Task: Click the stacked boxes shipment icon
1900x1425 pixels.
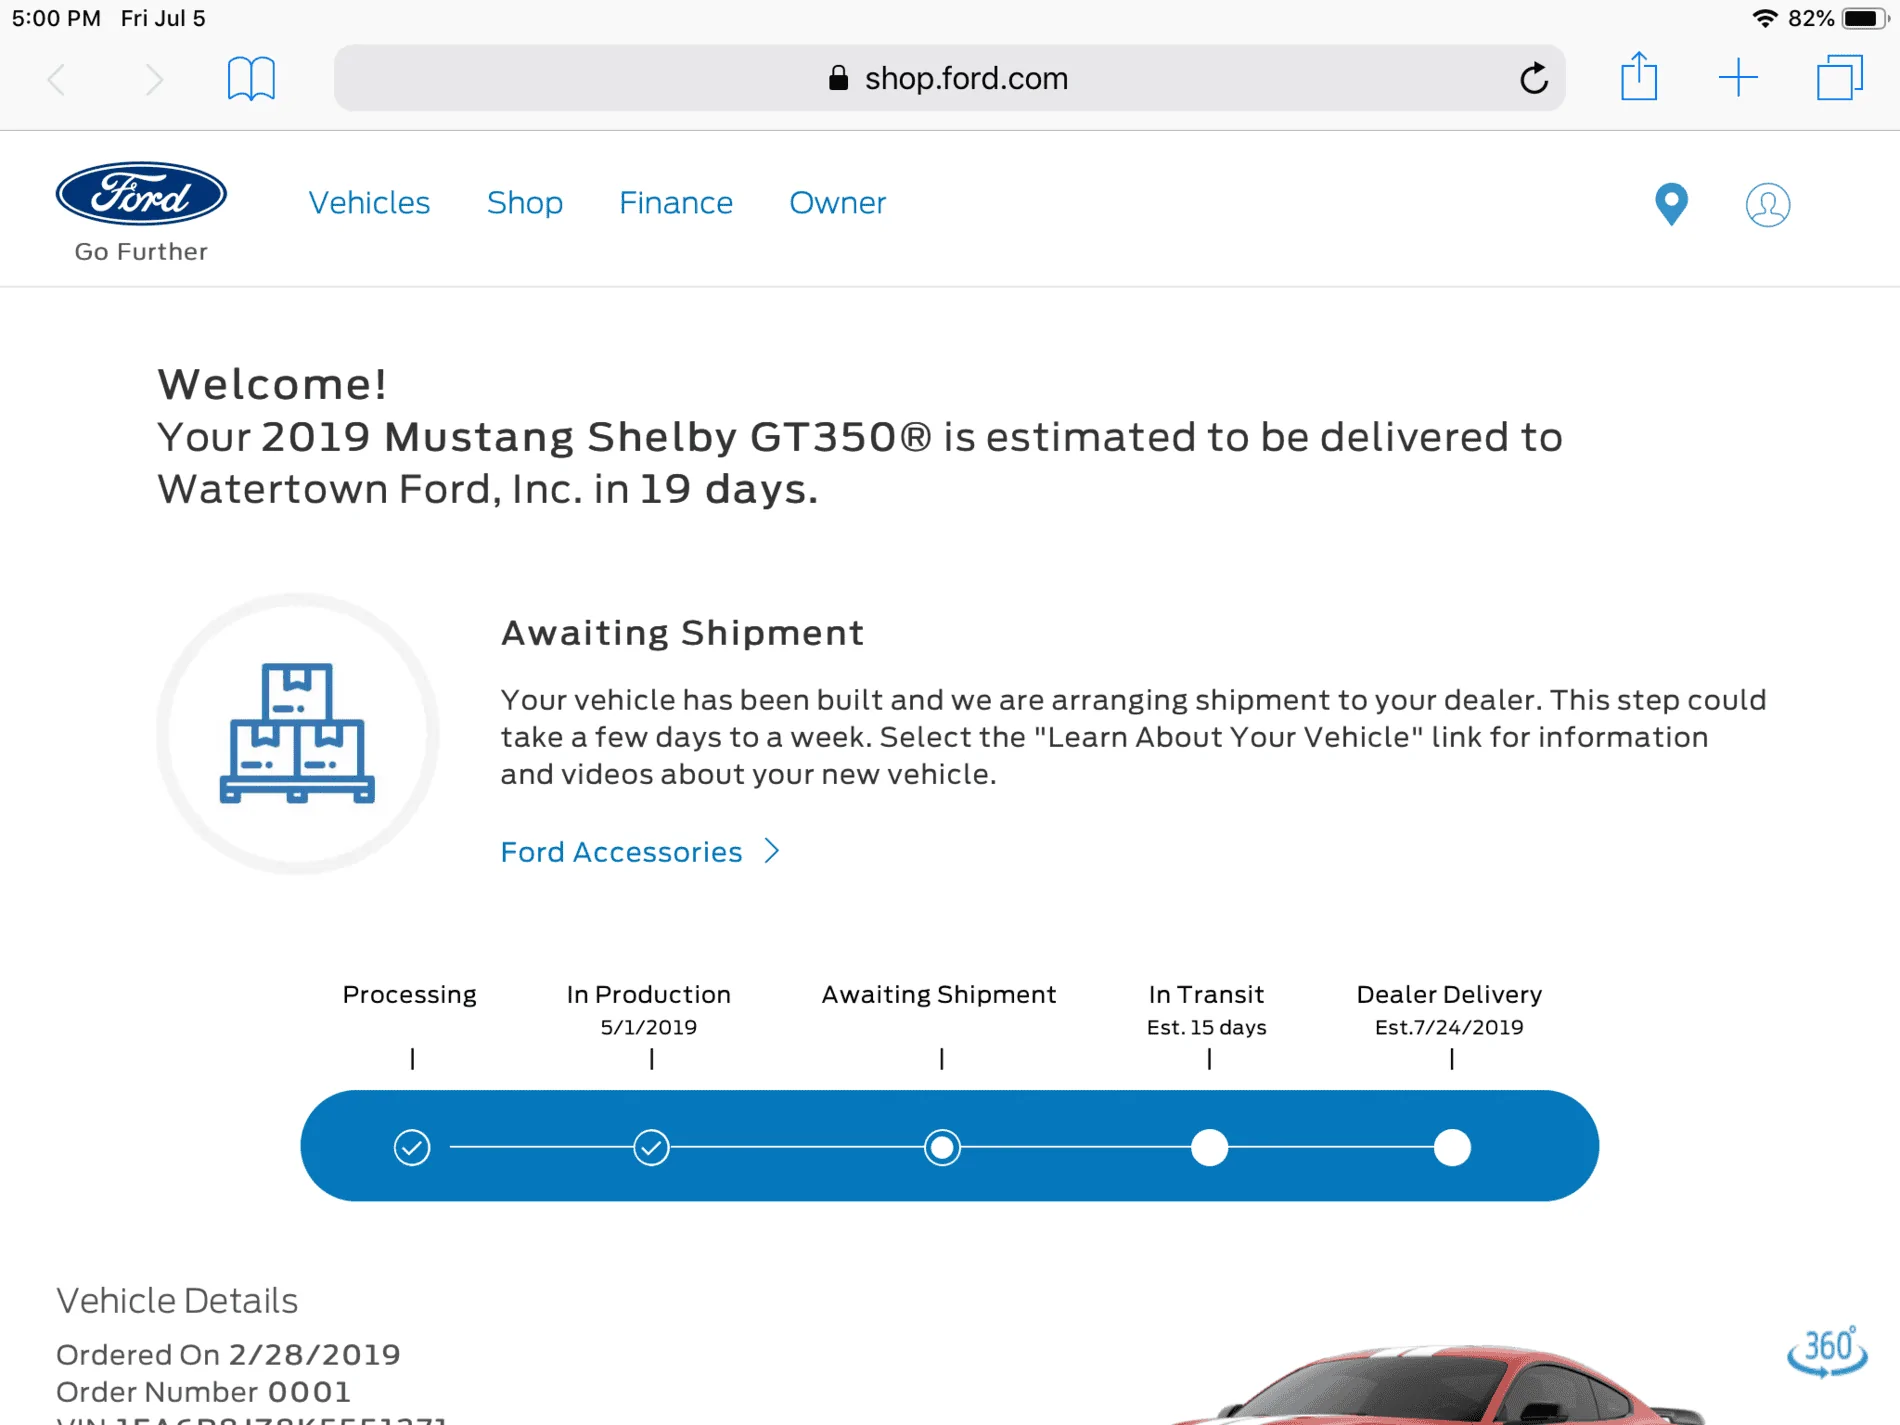Action: point(297,733)
